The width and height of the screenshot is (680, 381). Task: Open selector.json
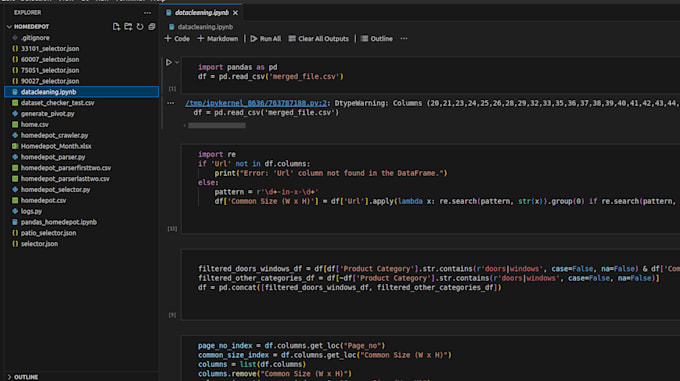(x=39, y=244)
